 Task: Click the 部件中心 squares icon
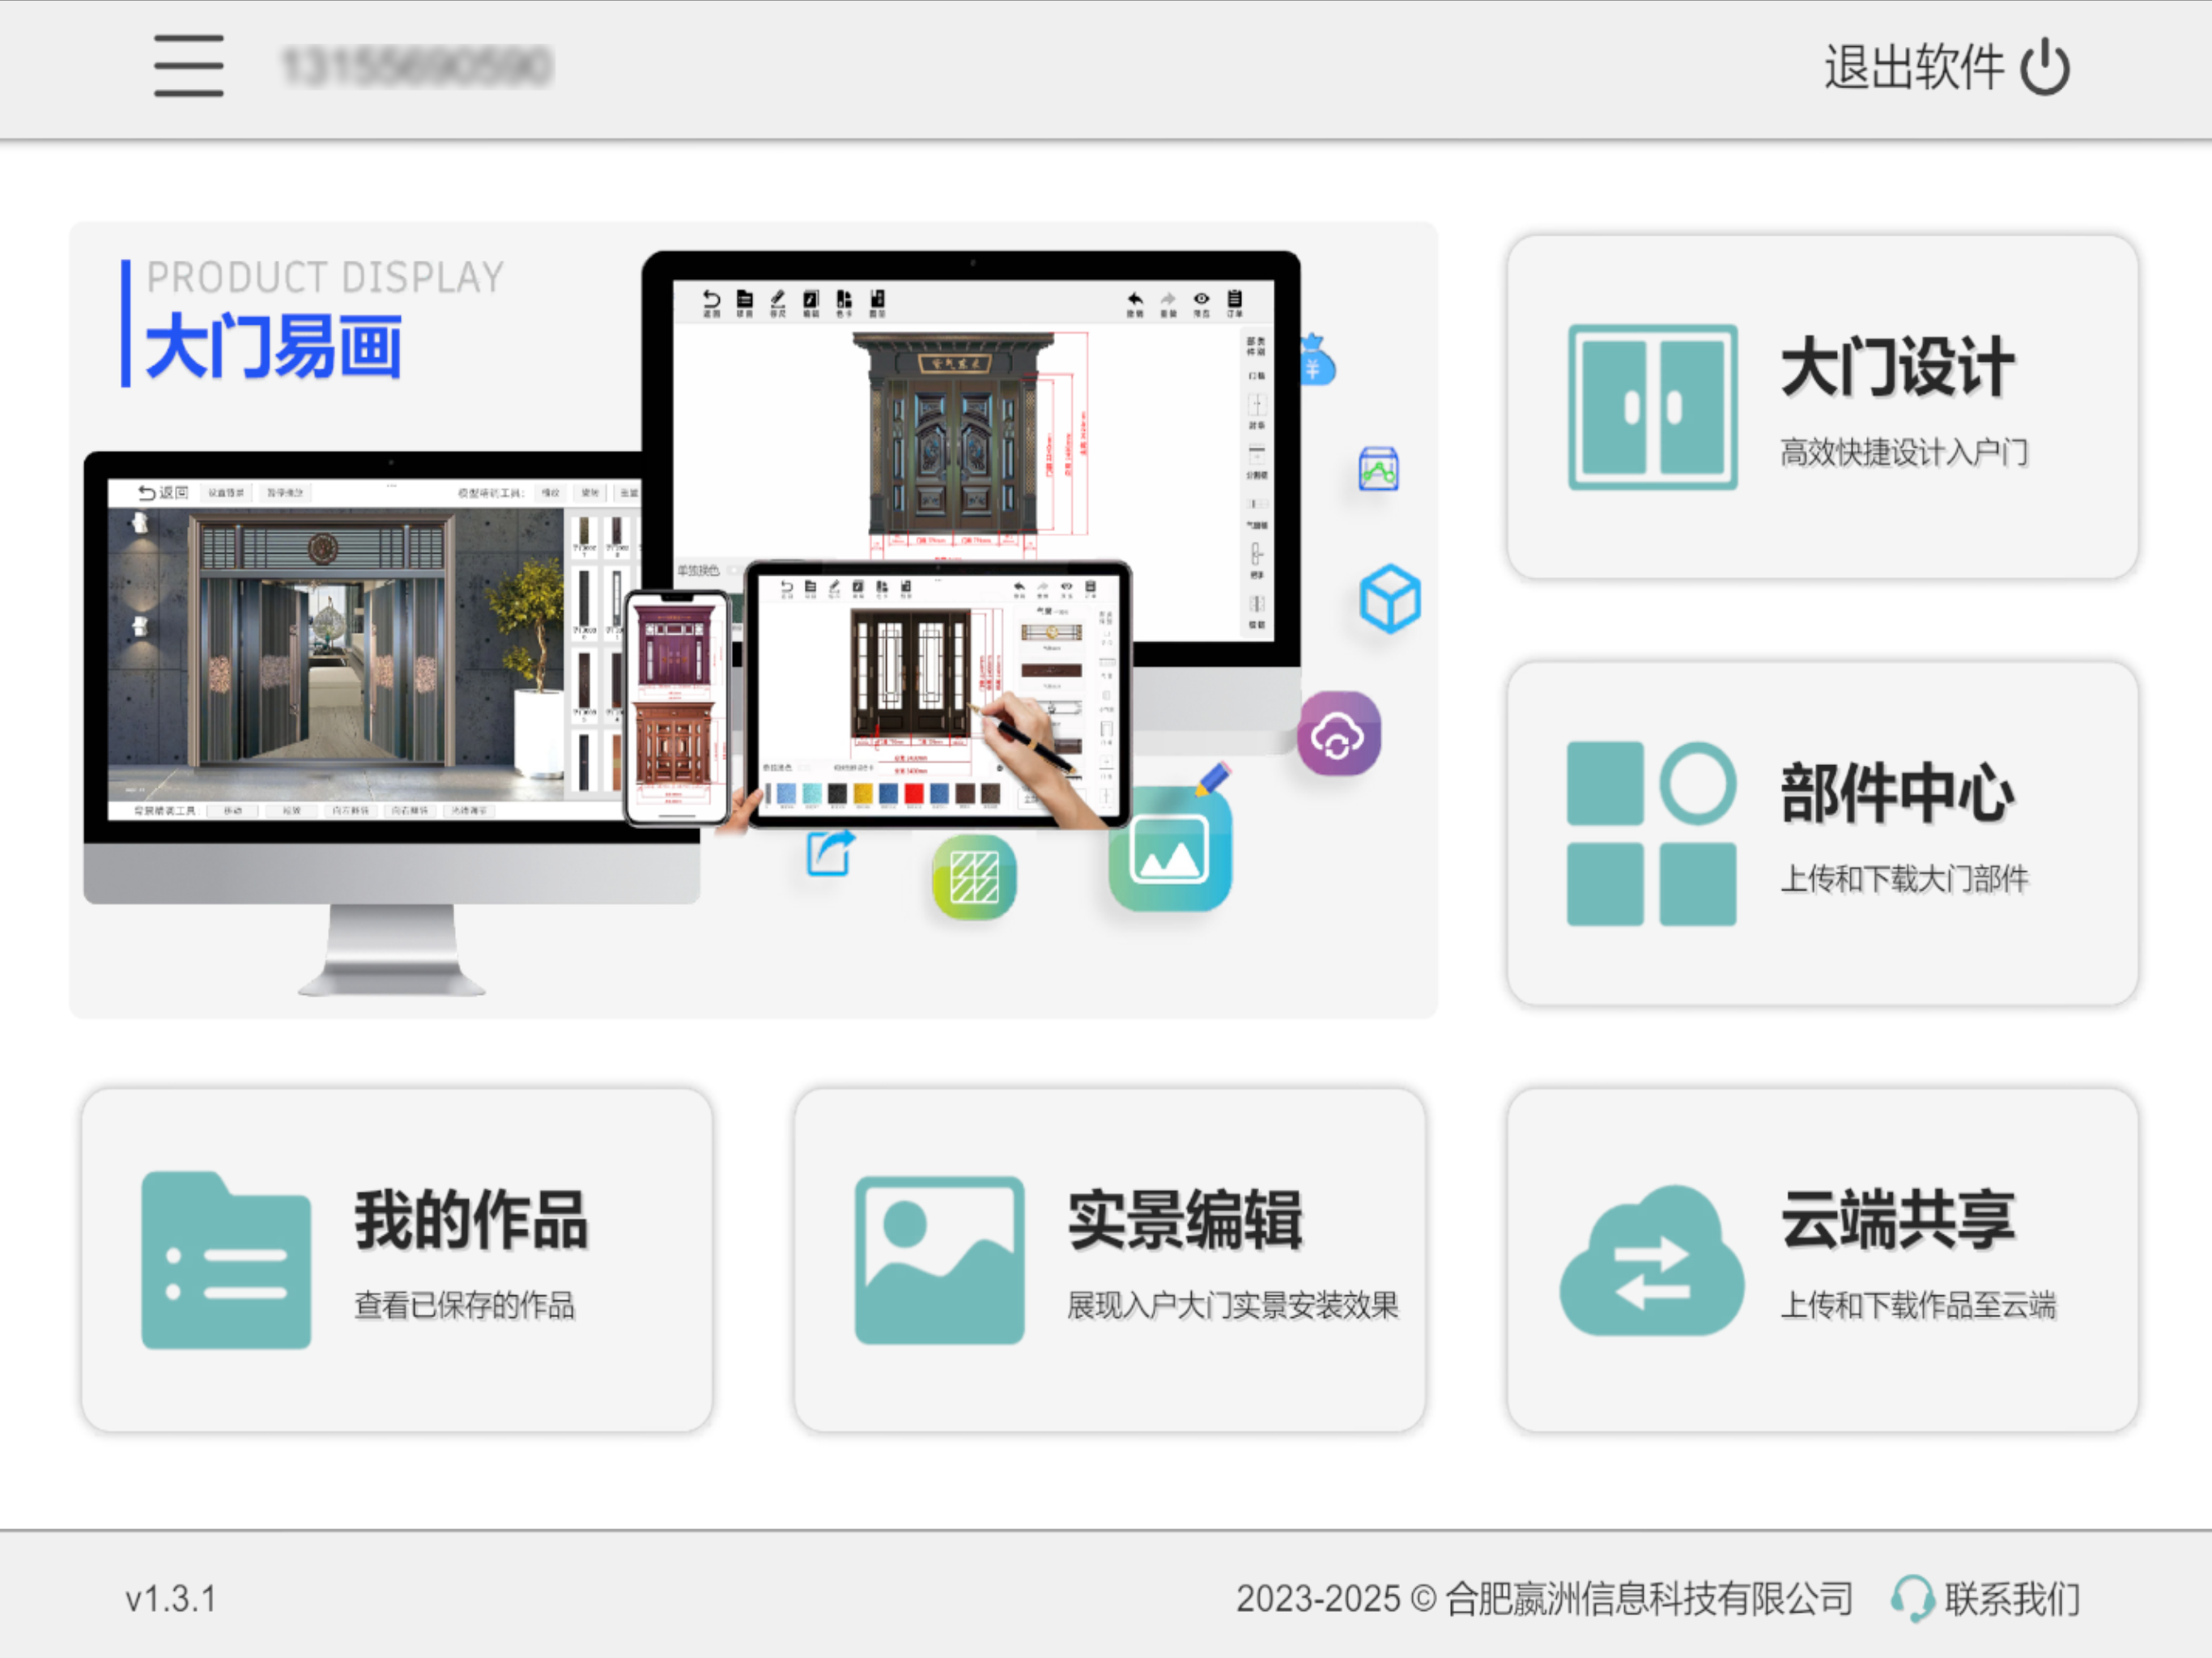1651,833
